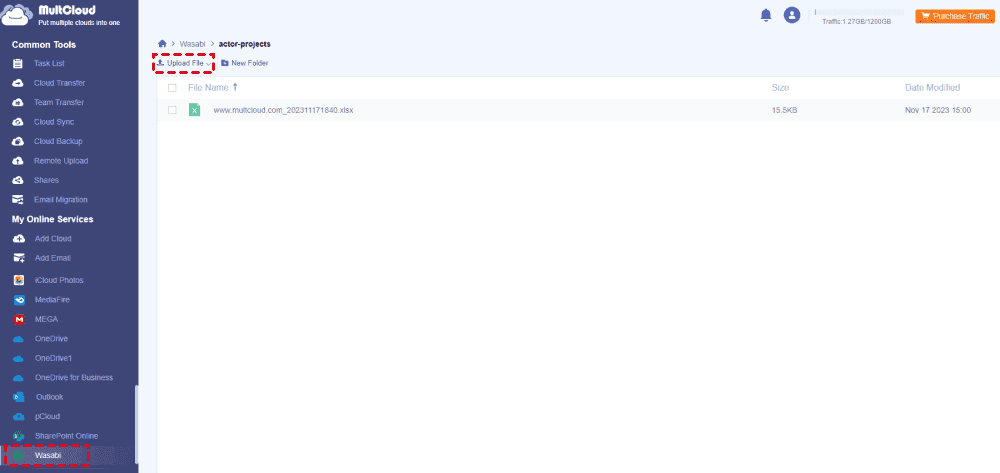Sort by Size column header
Screen dimensions: 1000x473
coord(780,87)
